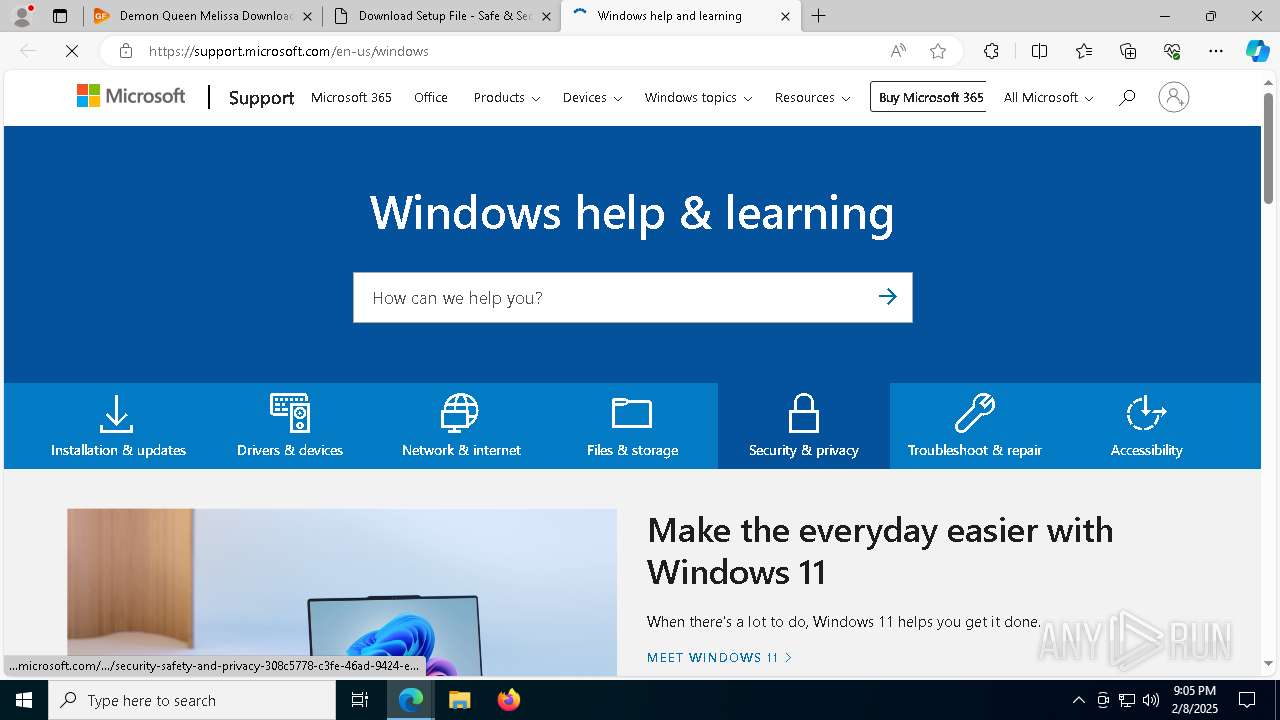View site information lock icon
This screenshot has height=720, width=1280.
coord(125,51)
